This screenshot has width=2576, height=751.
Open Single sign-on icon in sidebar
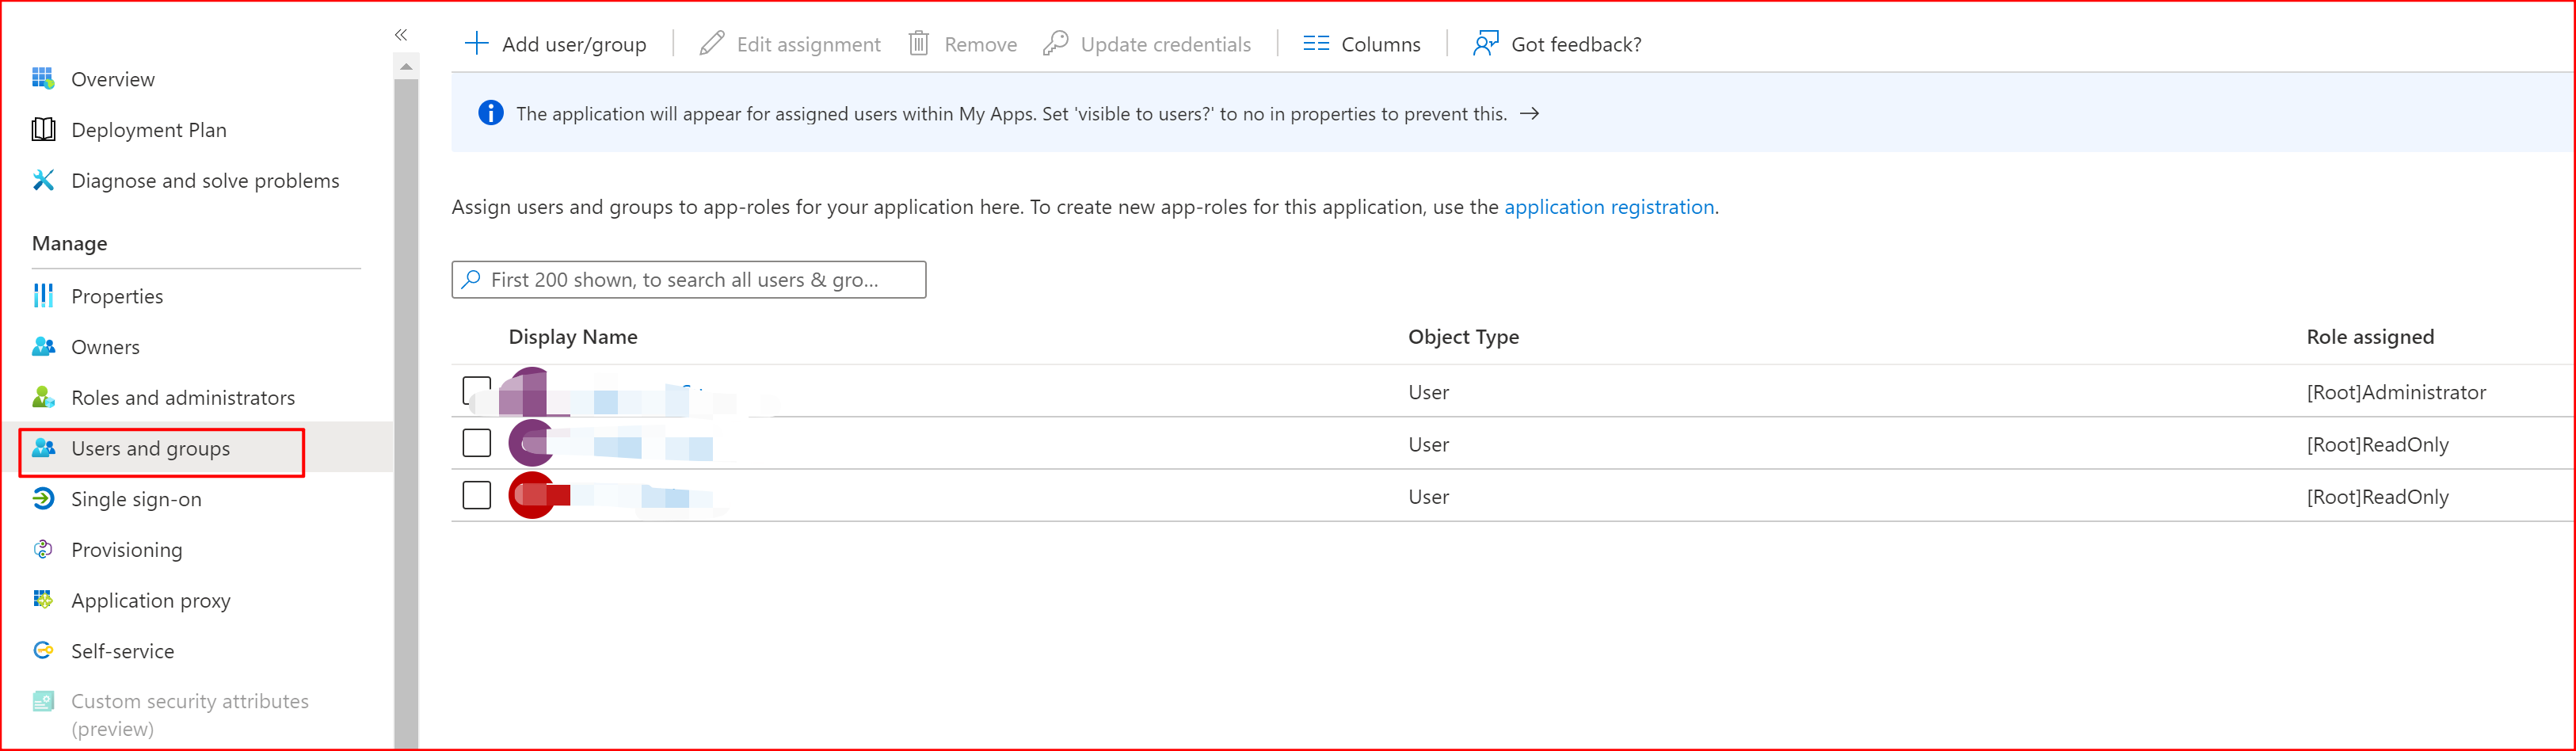point(43,498)
